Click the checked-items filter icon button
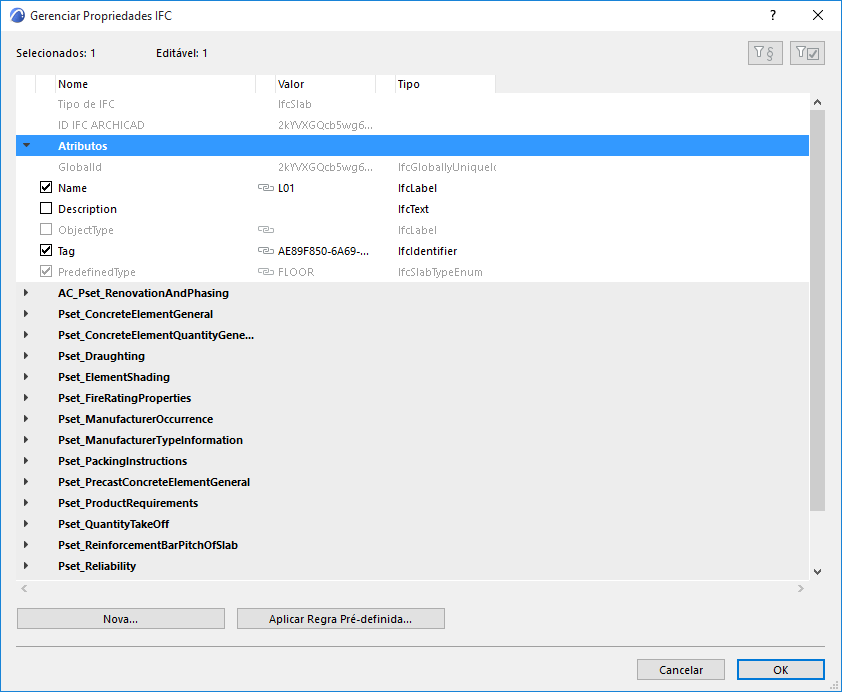The image size is (842, 692). click(807, 53)
